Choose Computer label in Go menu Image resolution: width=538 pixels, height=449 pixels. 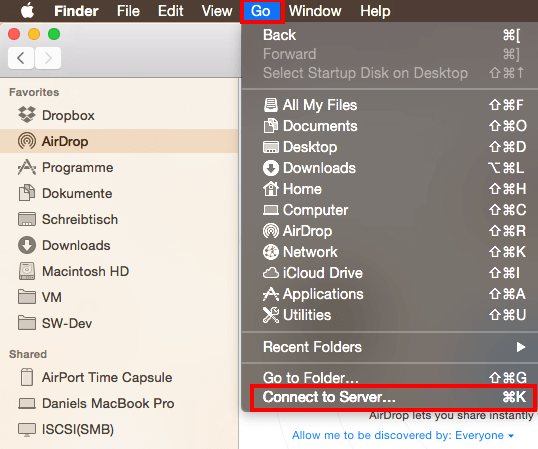[x=315, y=210]
